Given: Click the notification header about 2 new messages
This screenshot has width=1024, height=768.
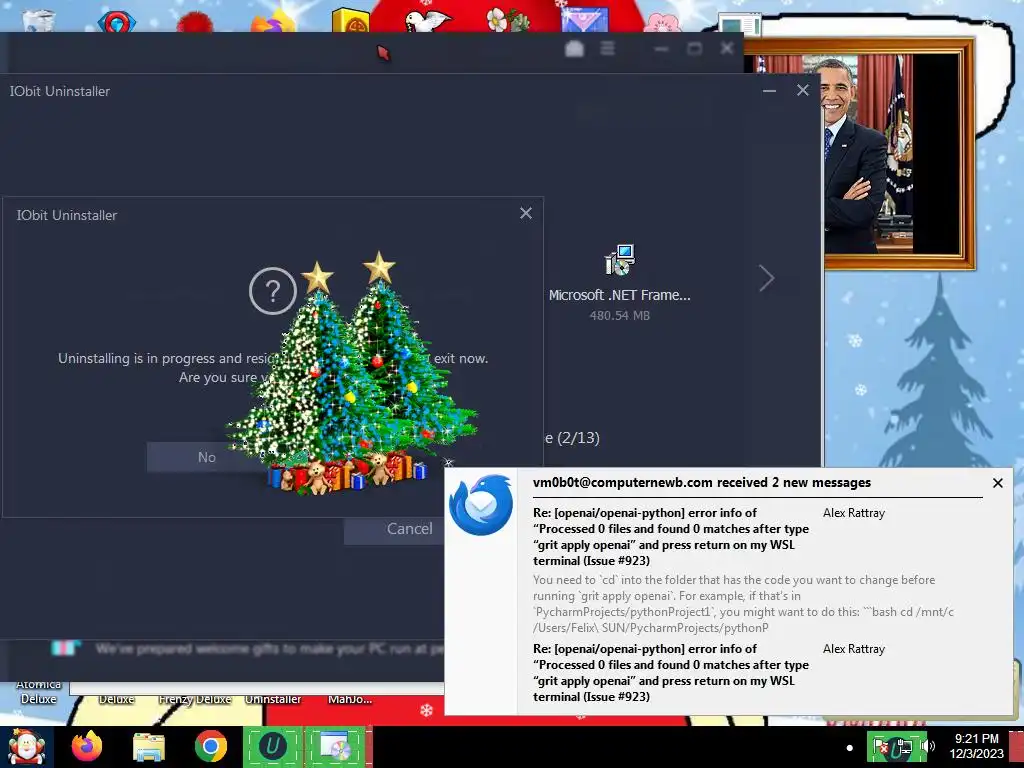Looking at the screenshot, I should (x=701, y=483).
